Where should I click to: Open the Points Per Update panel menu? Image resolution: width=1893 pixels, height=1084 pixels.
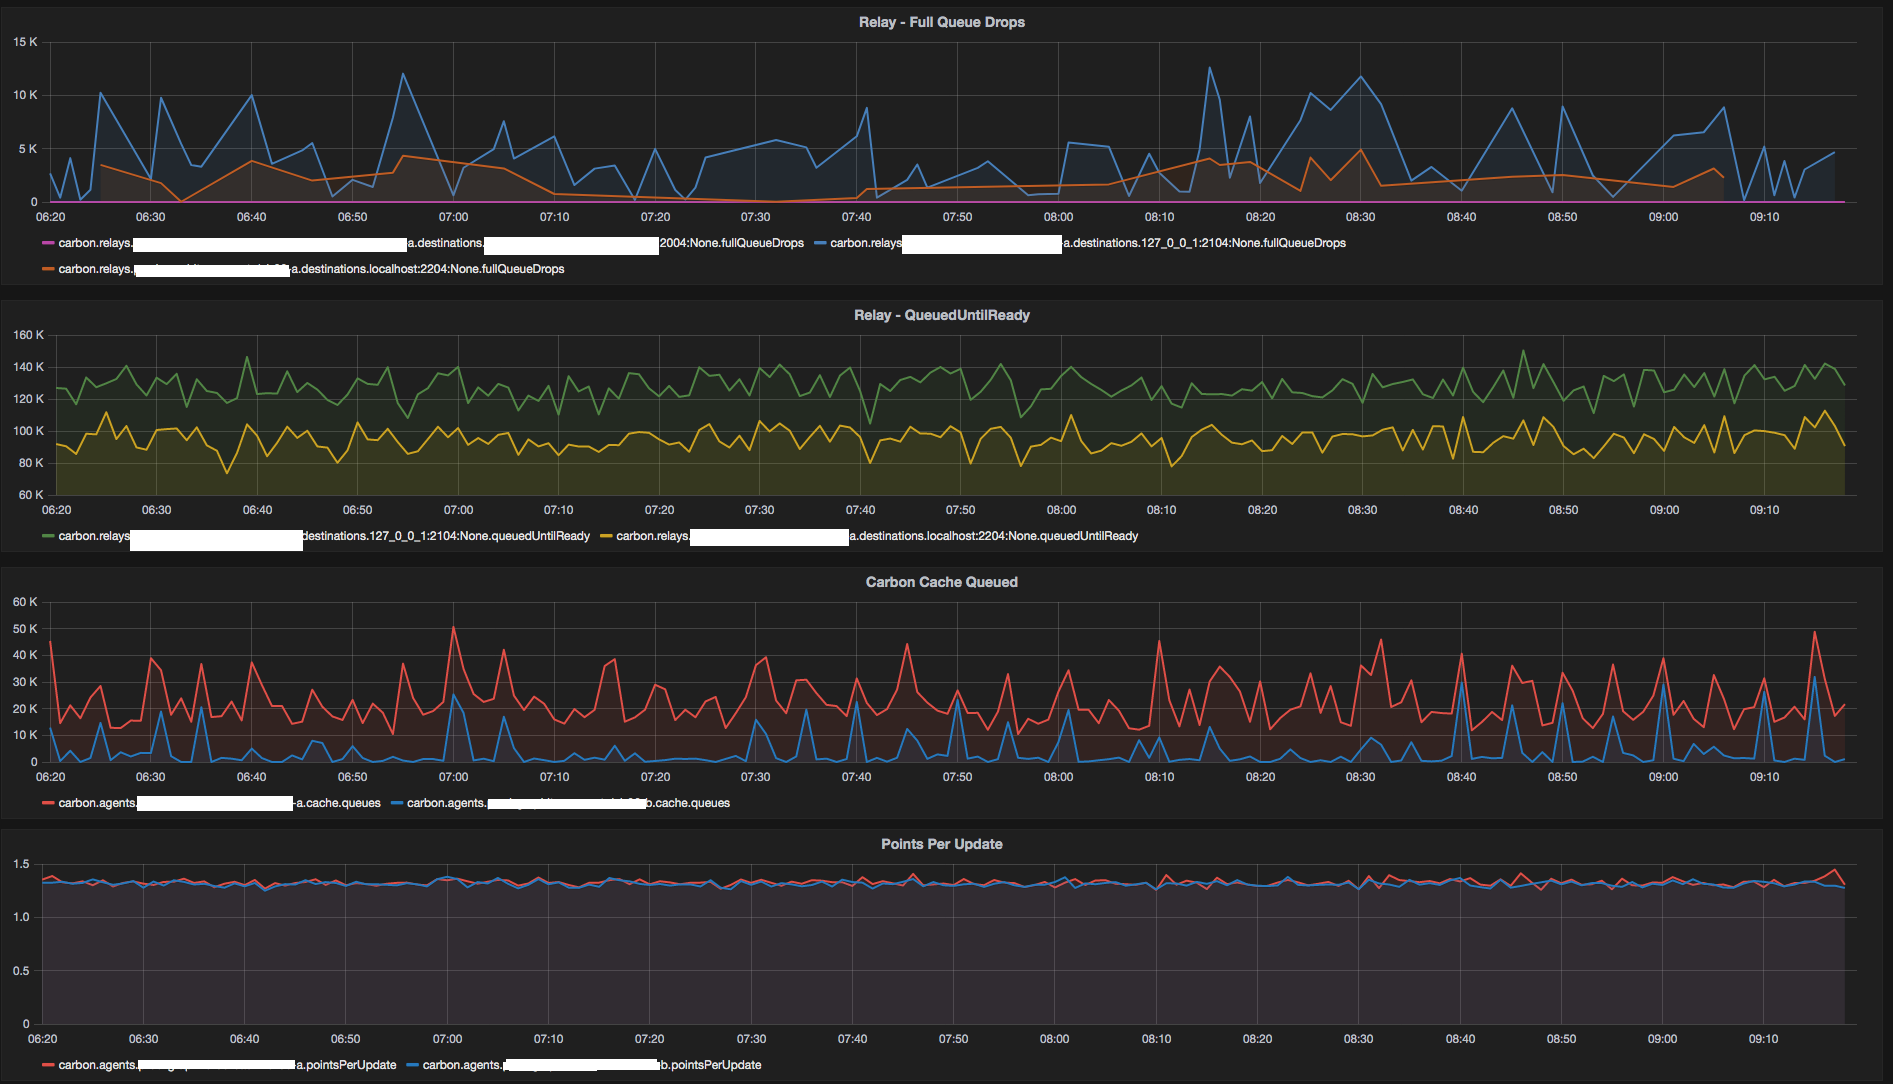click(941, 843)
